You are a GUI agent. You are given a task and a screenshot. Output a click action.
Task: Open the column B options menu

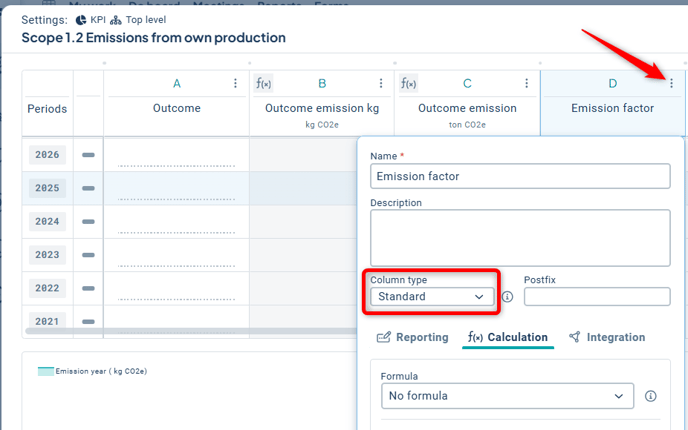point(381,84)
